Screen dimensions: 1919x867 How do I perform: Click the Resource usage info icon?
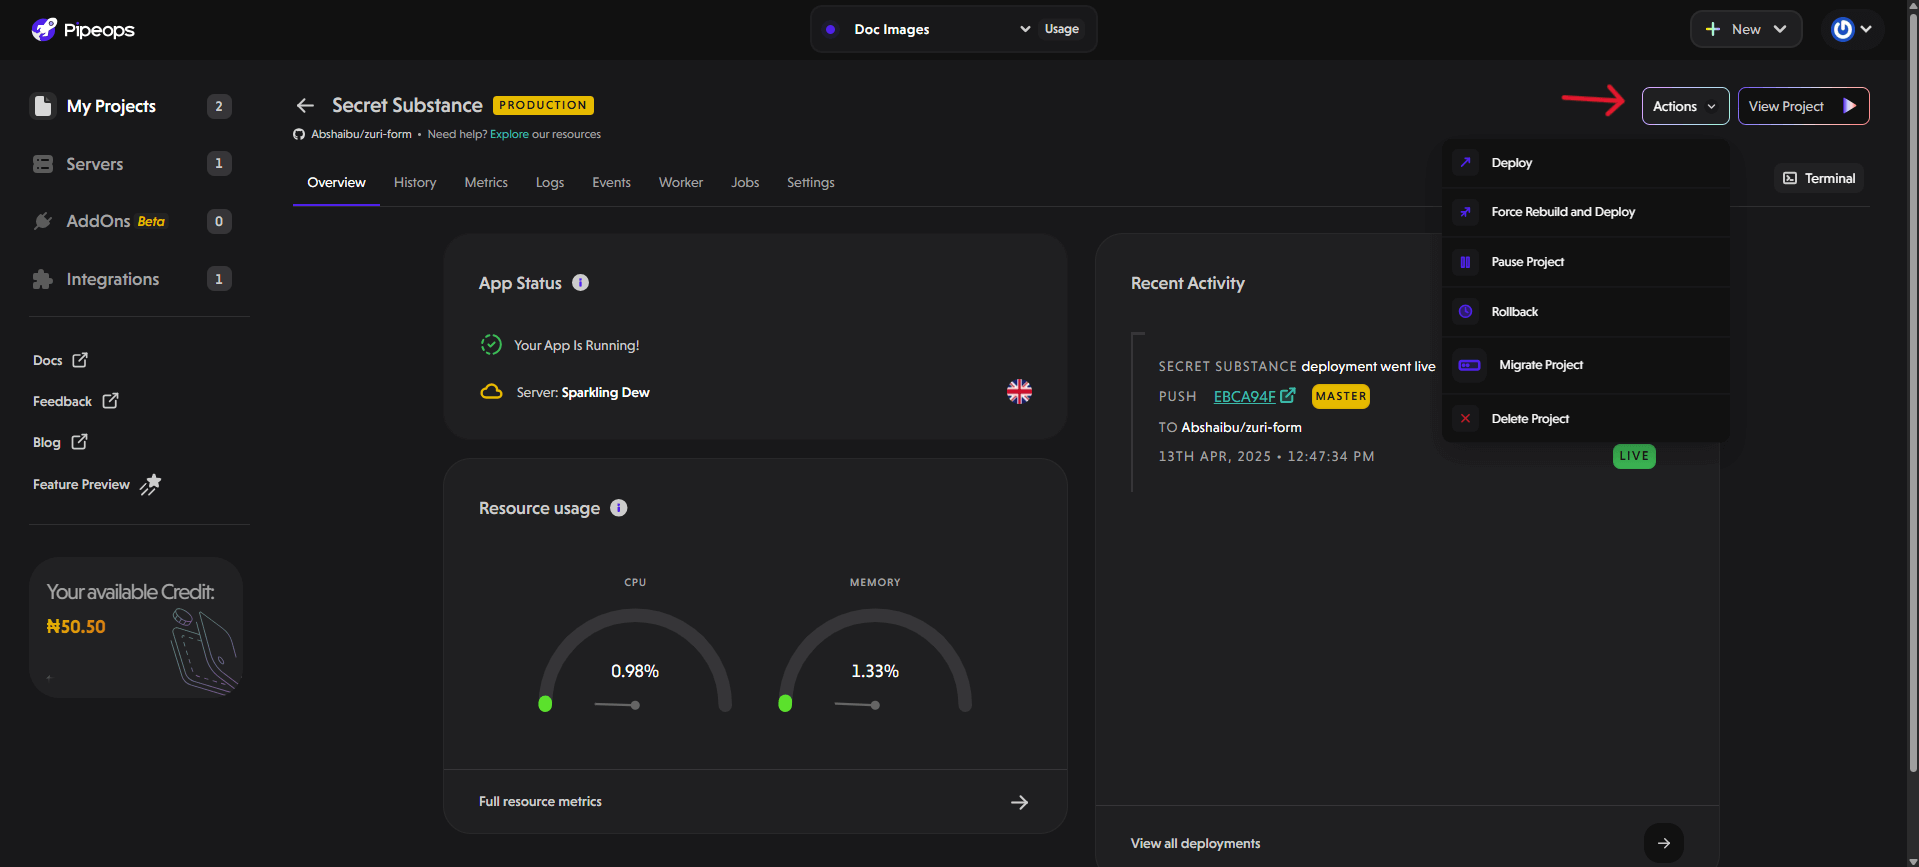point(619,508)
